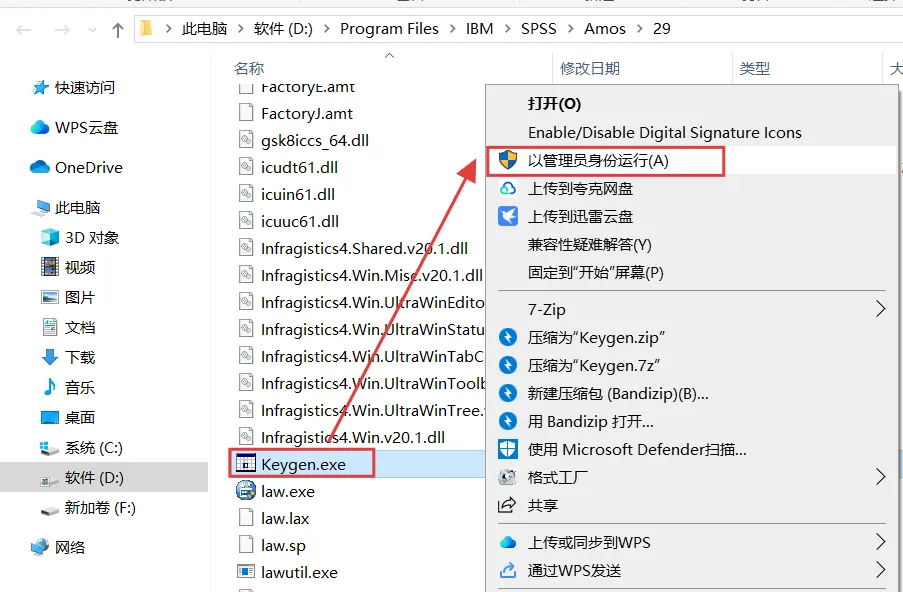Click the Bandizip icon beside 压缩为"Keygen.zip"
903x592 pixels.
pos(508,337)
